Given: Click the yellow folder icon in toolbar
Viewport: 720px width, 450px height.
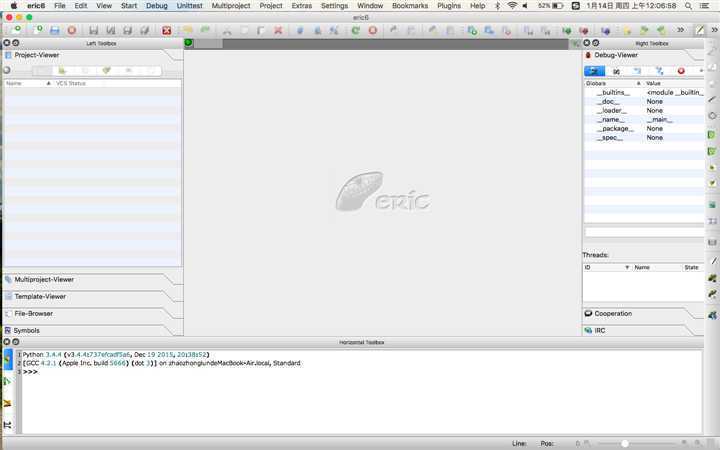Looking at the screenshot, I should click(x=188, y=30).
